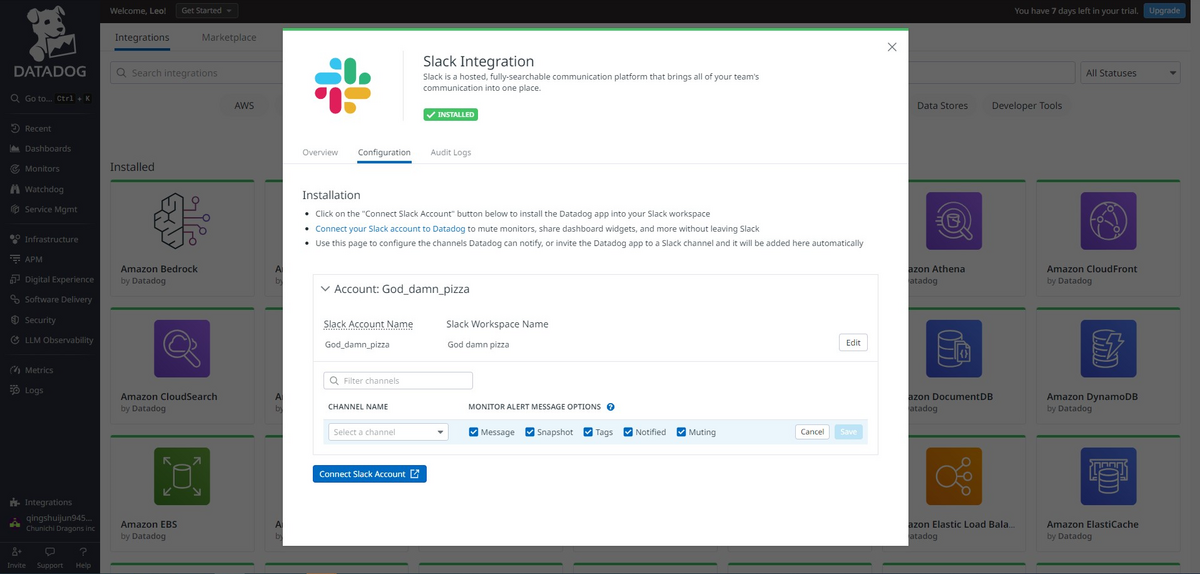Click the Save channel button
Viewport: 1200px width, 574px height.
point(848,432)
